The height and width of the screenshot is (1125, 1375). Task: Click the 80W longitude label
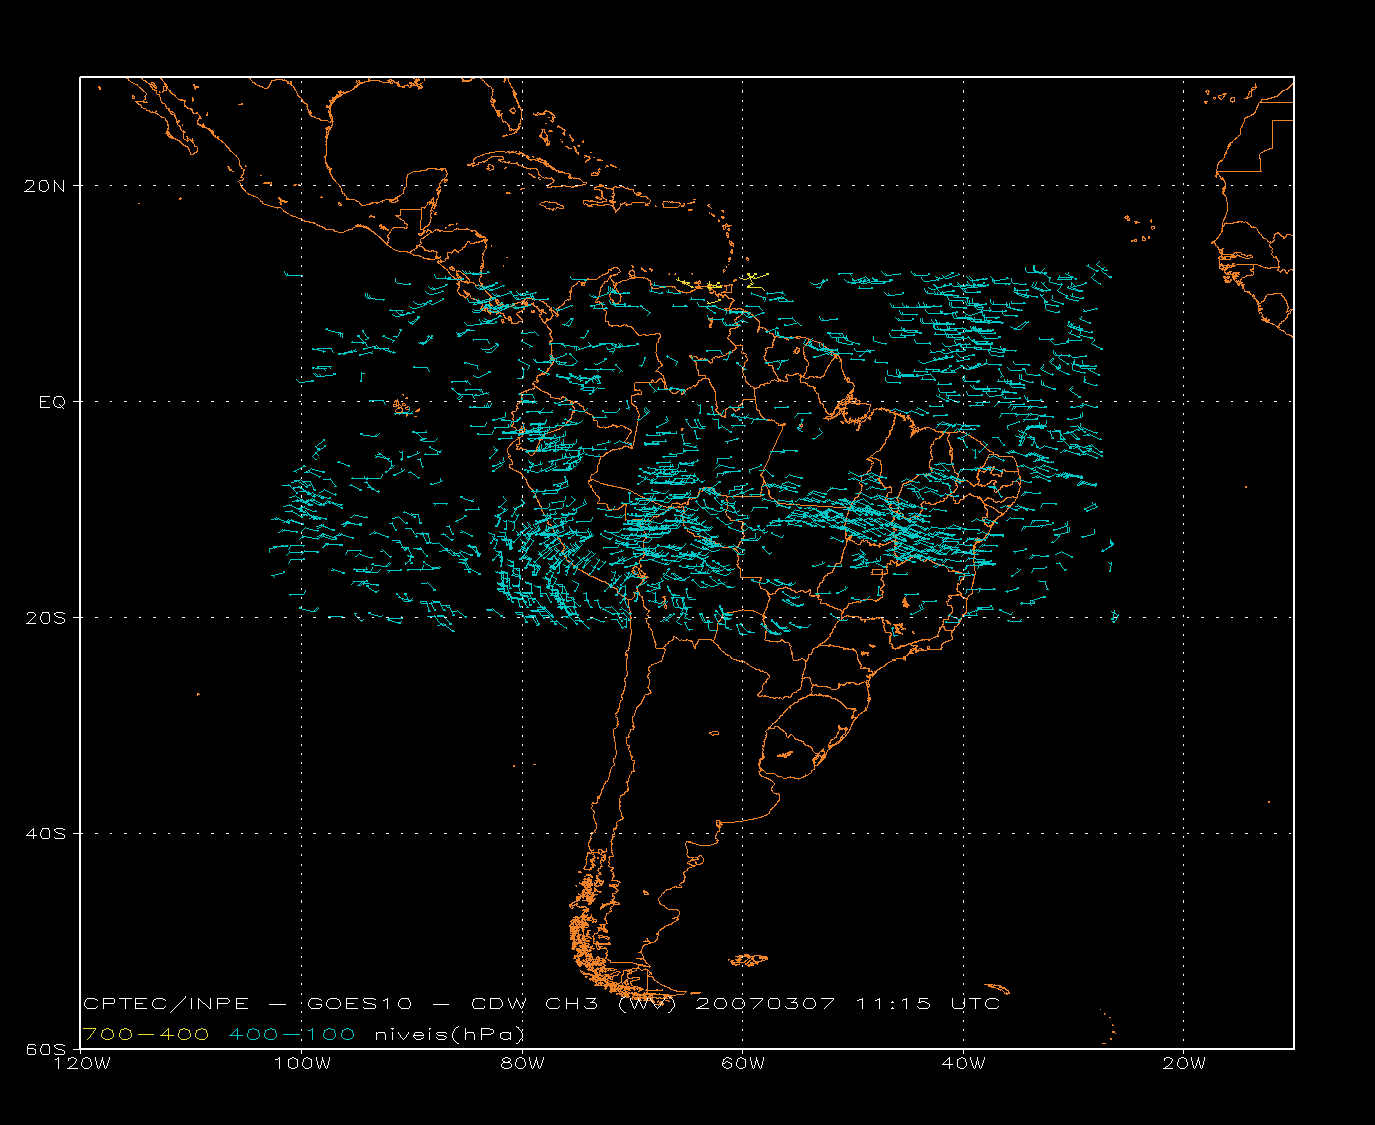pyautogui.click(x=522, y=1063)
